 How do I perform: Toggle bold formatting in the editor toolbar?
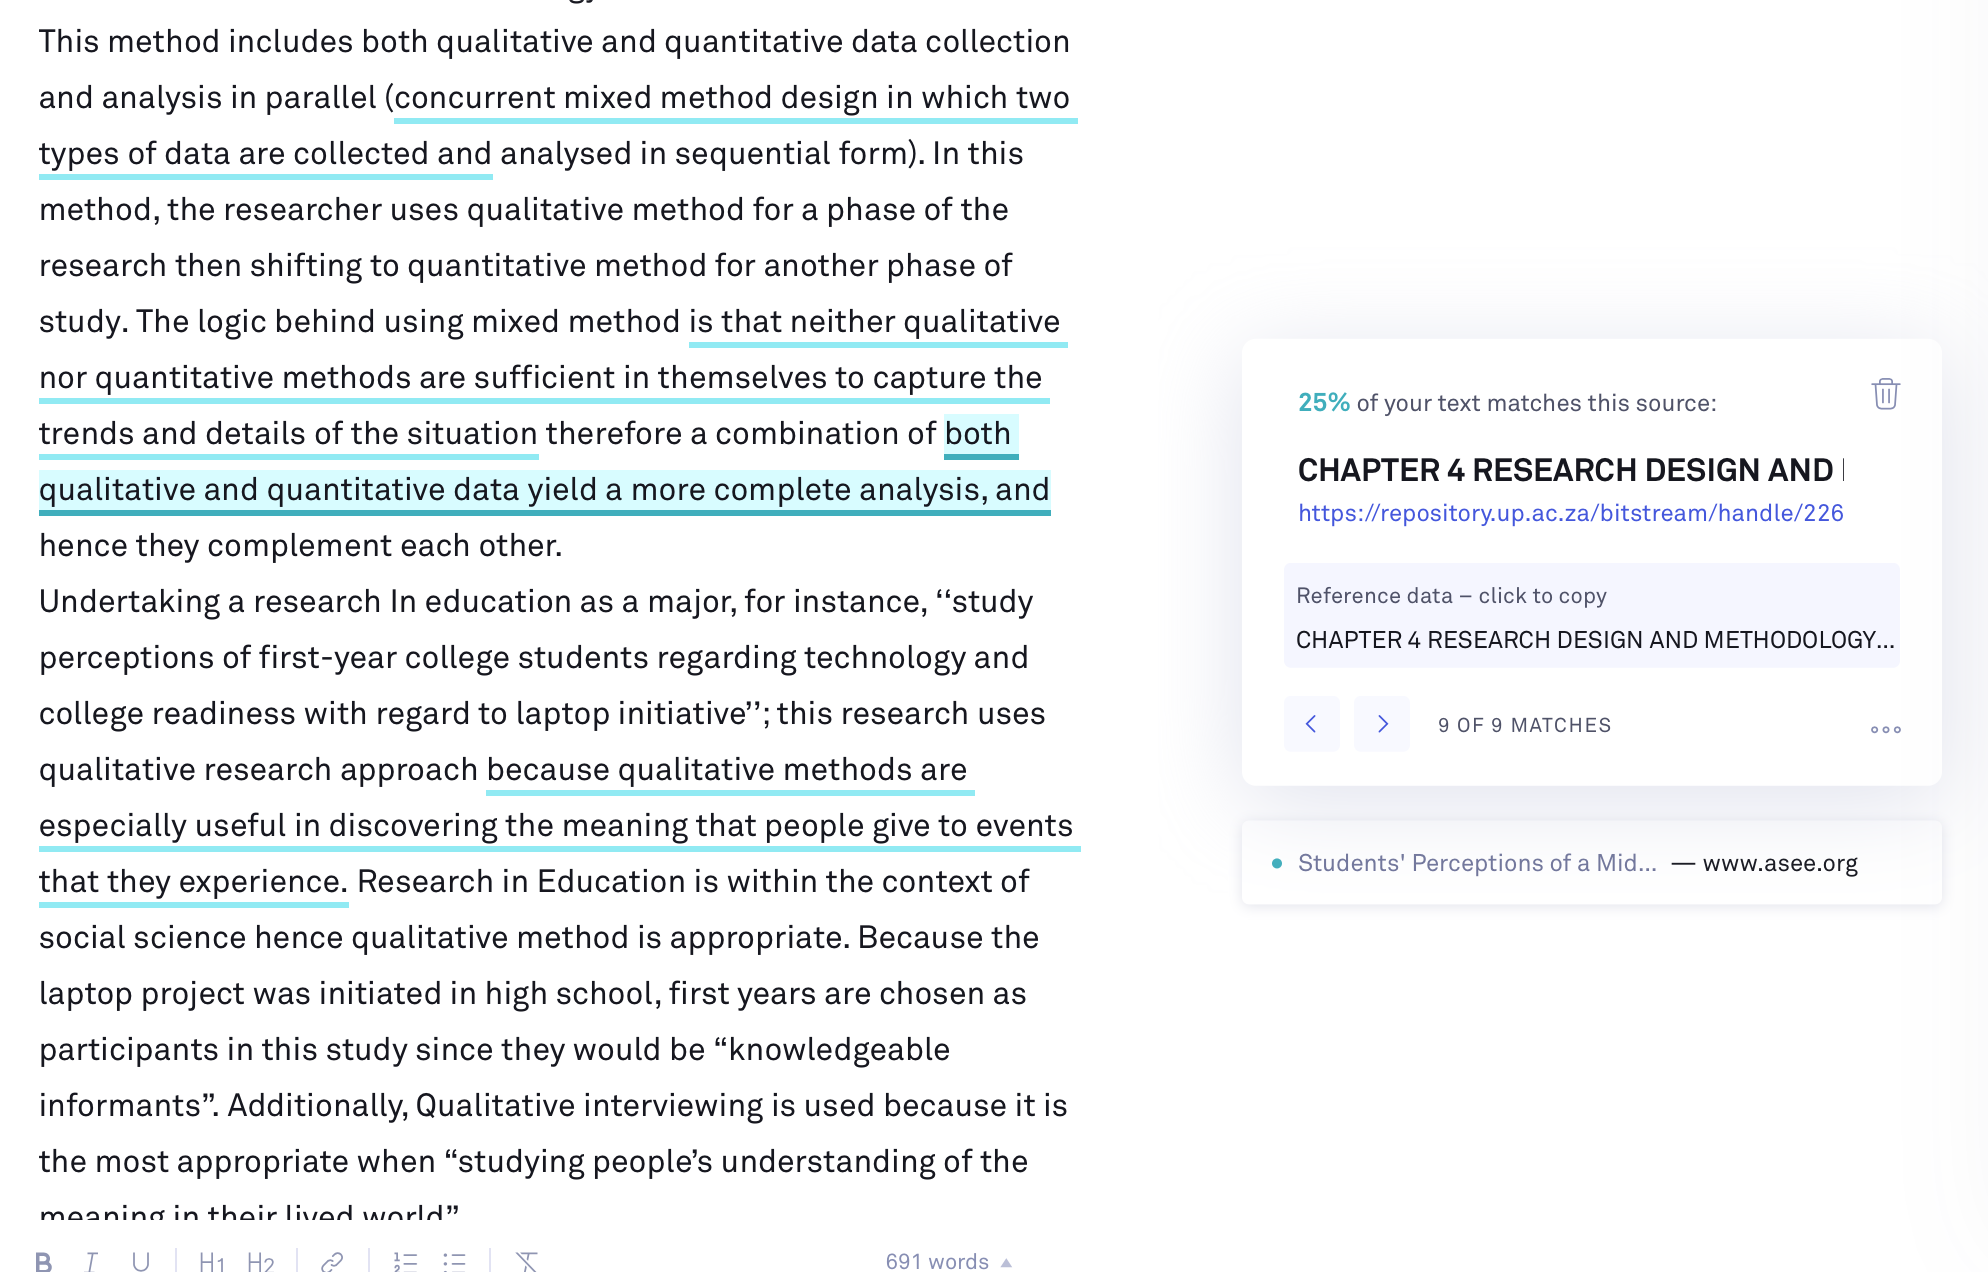43,1261
